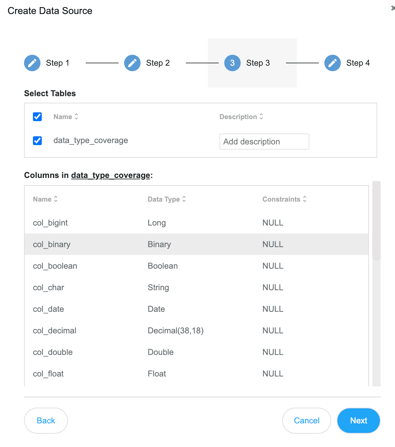This screenshot has width=395, height=447.
Task: Sort tables by Description column arrows
Action: 261,116
